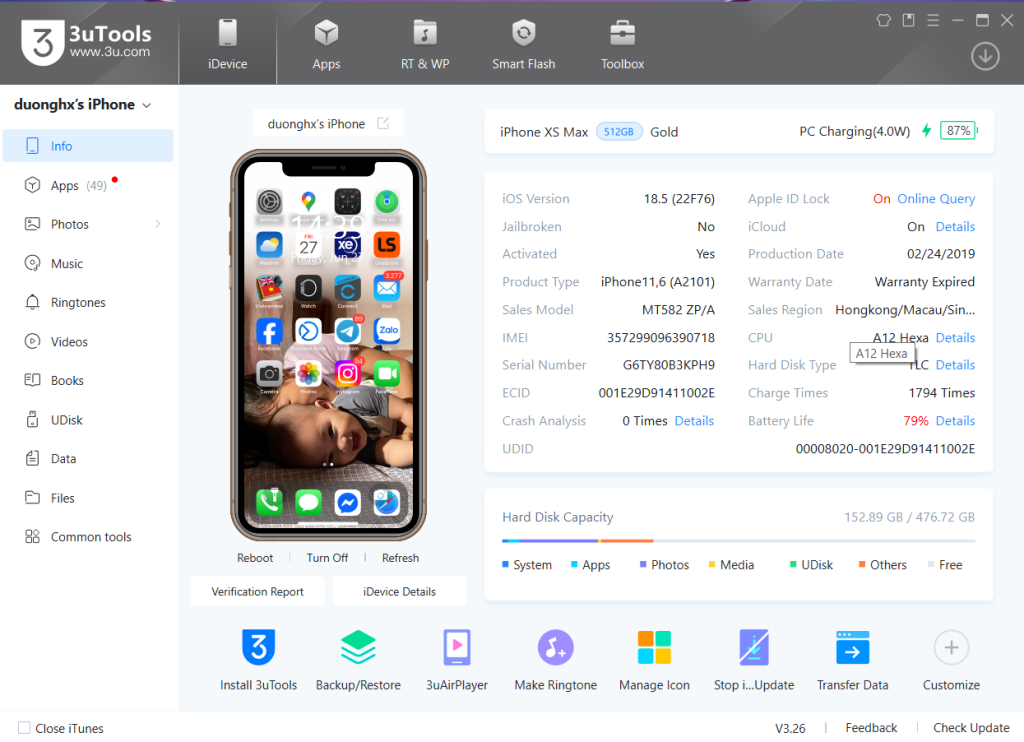Click the 512GB storage badge
Viewport: 1024px width, 742px height.
click(618, 131)
